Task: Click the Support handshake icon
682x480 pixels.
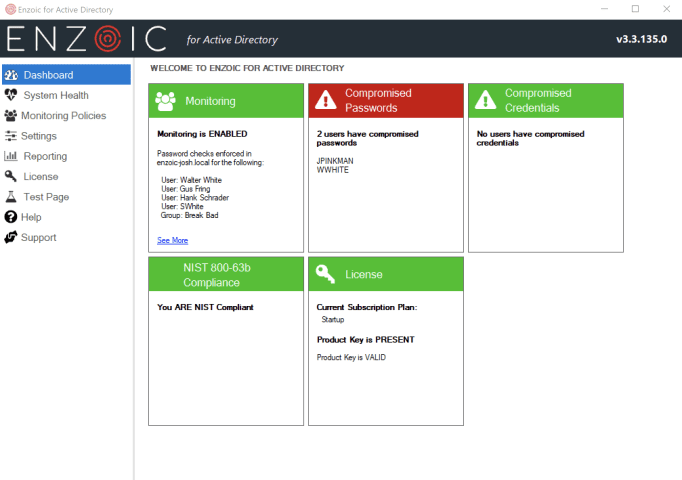Action: coord(11,238)
